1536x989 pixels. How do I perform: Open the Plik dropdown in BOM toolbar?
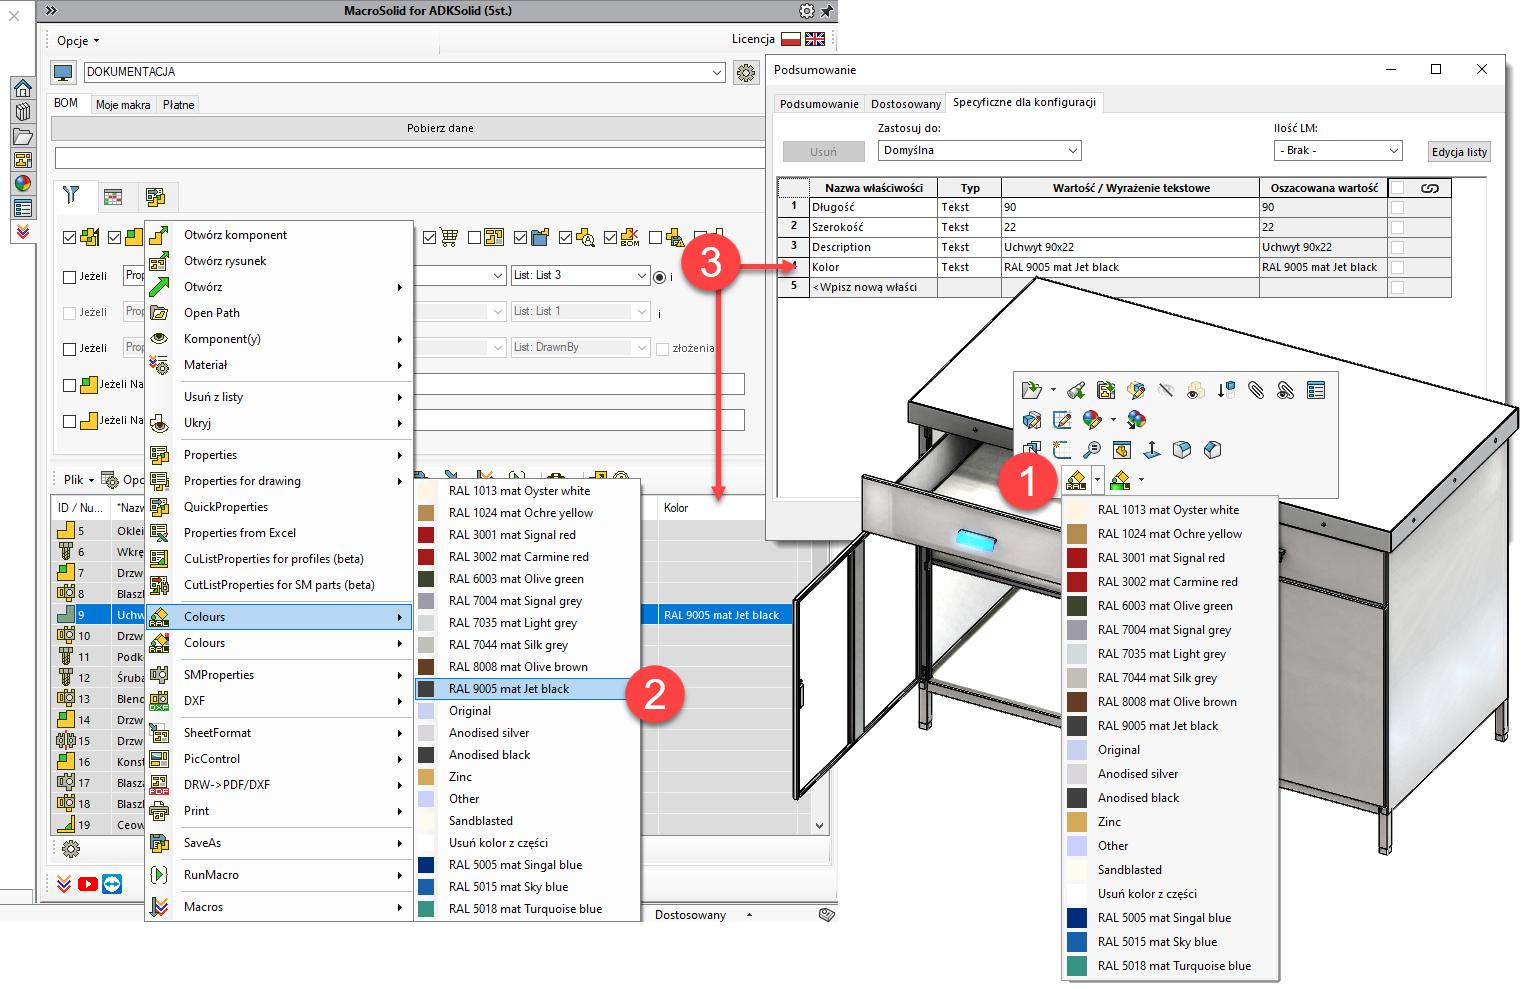[79, 480]
